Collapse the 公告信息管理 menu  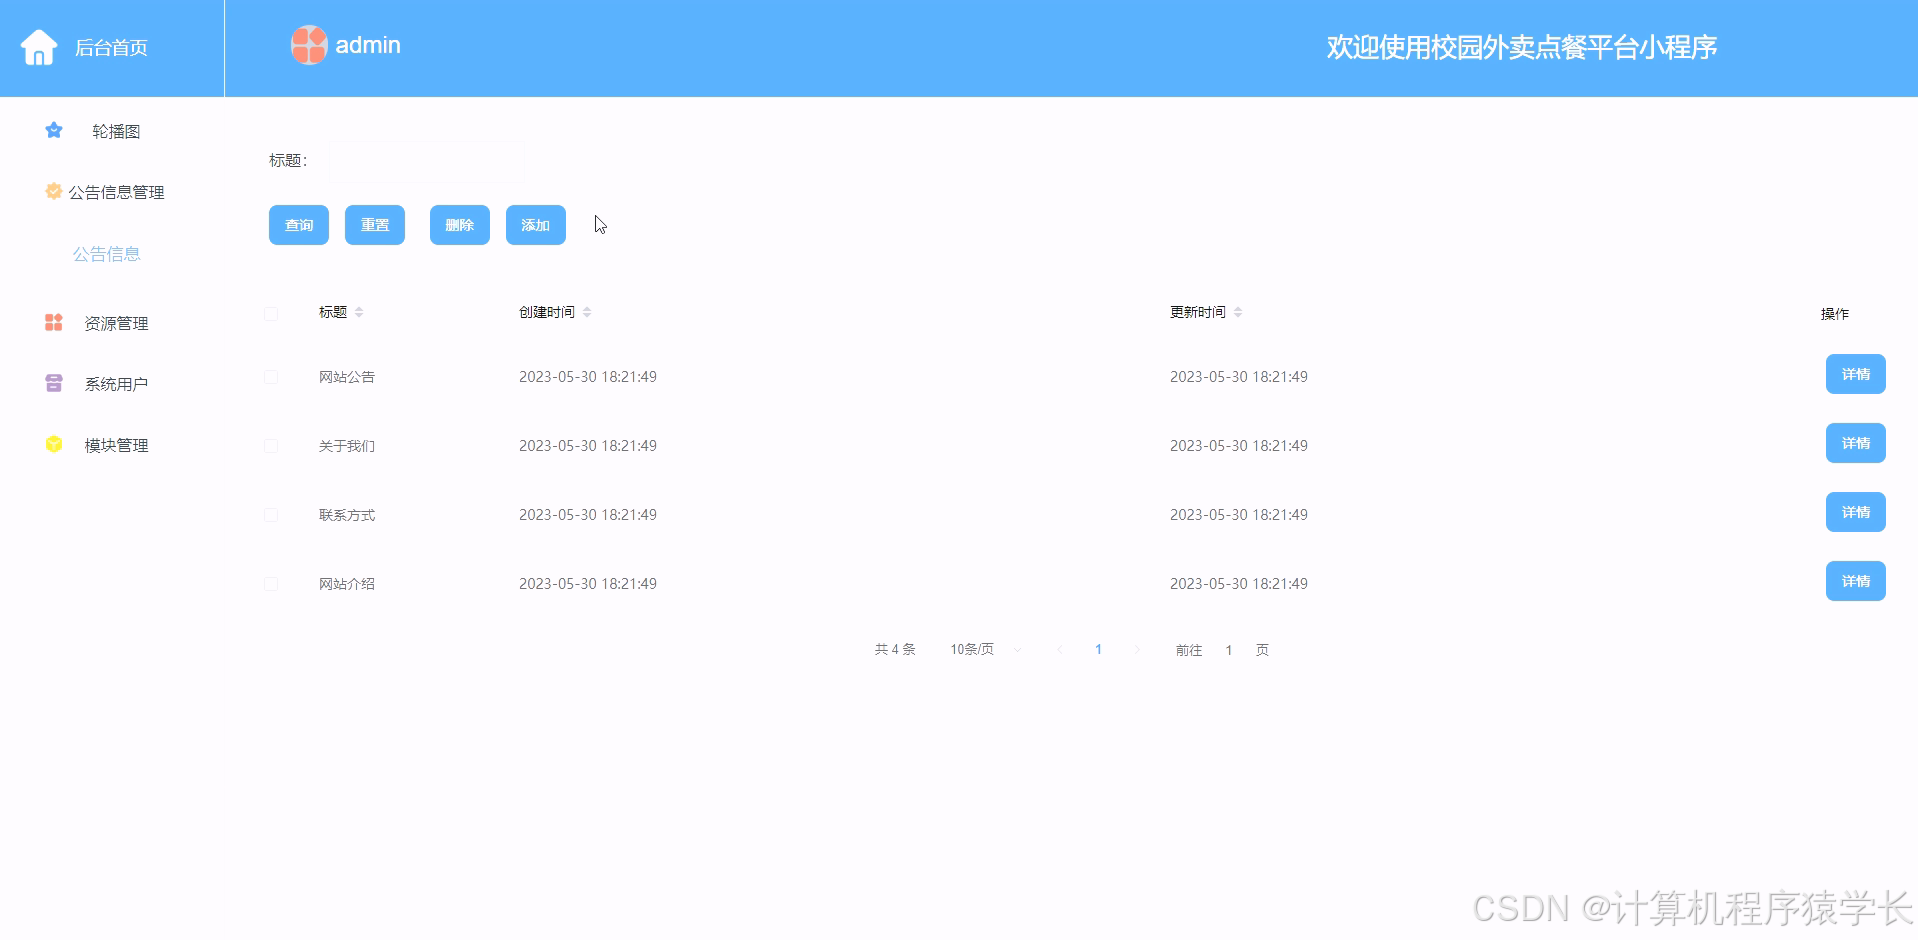point(116,192)
